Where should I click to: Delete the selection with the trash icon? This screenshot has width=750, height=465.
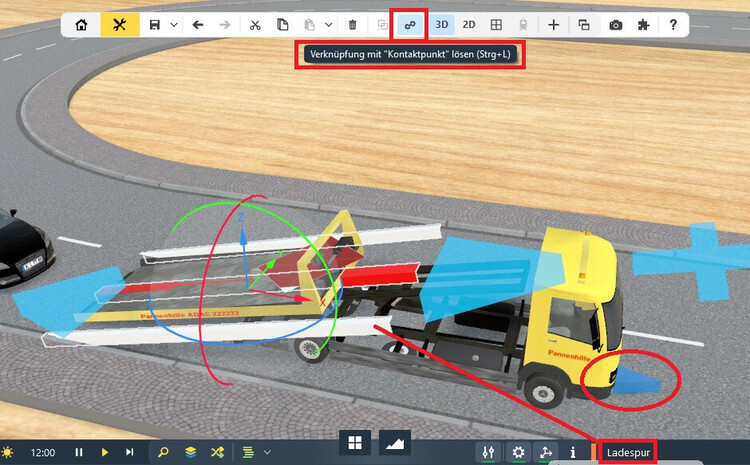tap(353, 25)
